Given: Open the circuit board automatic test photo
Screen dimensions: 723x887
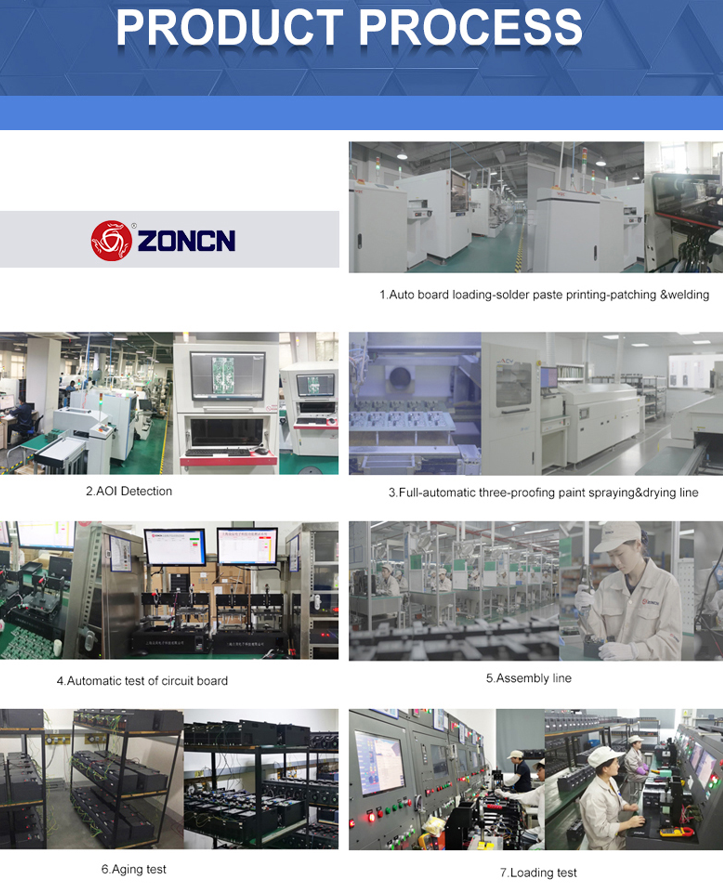Looking at the screenshot, I should (x=169, y=590).
